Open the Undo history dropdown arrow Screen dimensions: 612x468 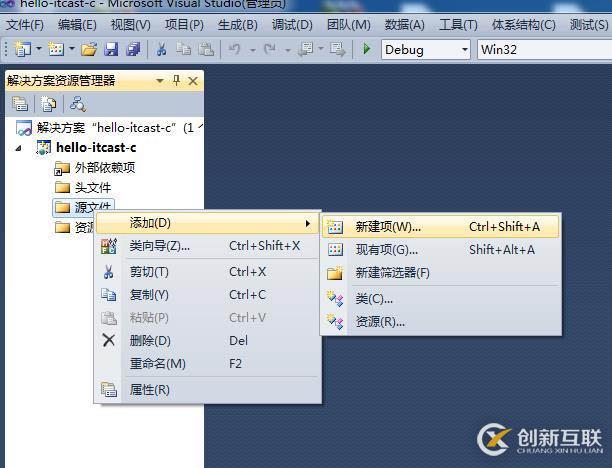253,50
